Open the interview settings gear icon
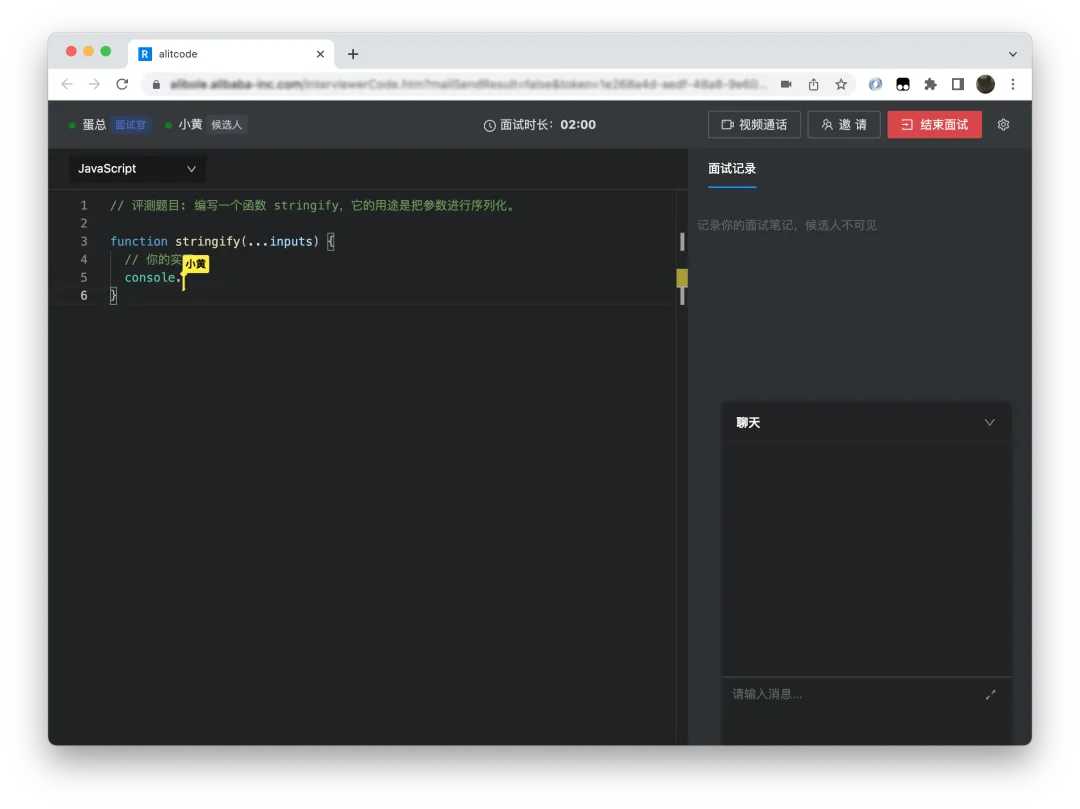The height and width of the screenshot is (809, 1080). 1003,124
